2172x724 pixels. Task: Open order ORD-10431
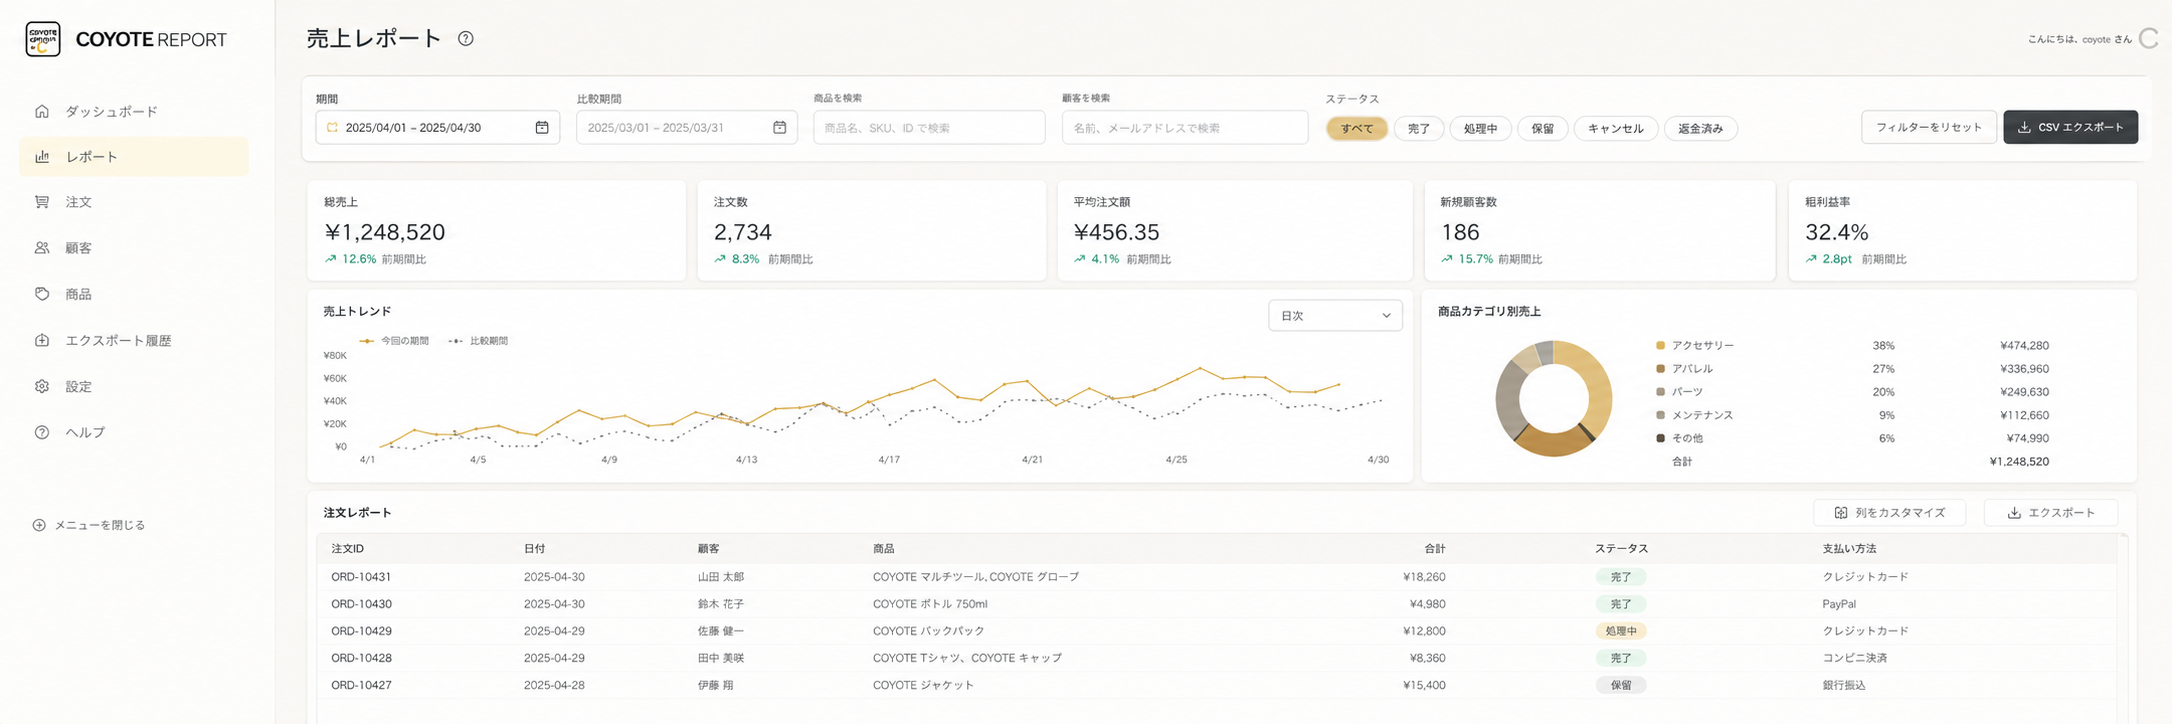tap(361, 577)
